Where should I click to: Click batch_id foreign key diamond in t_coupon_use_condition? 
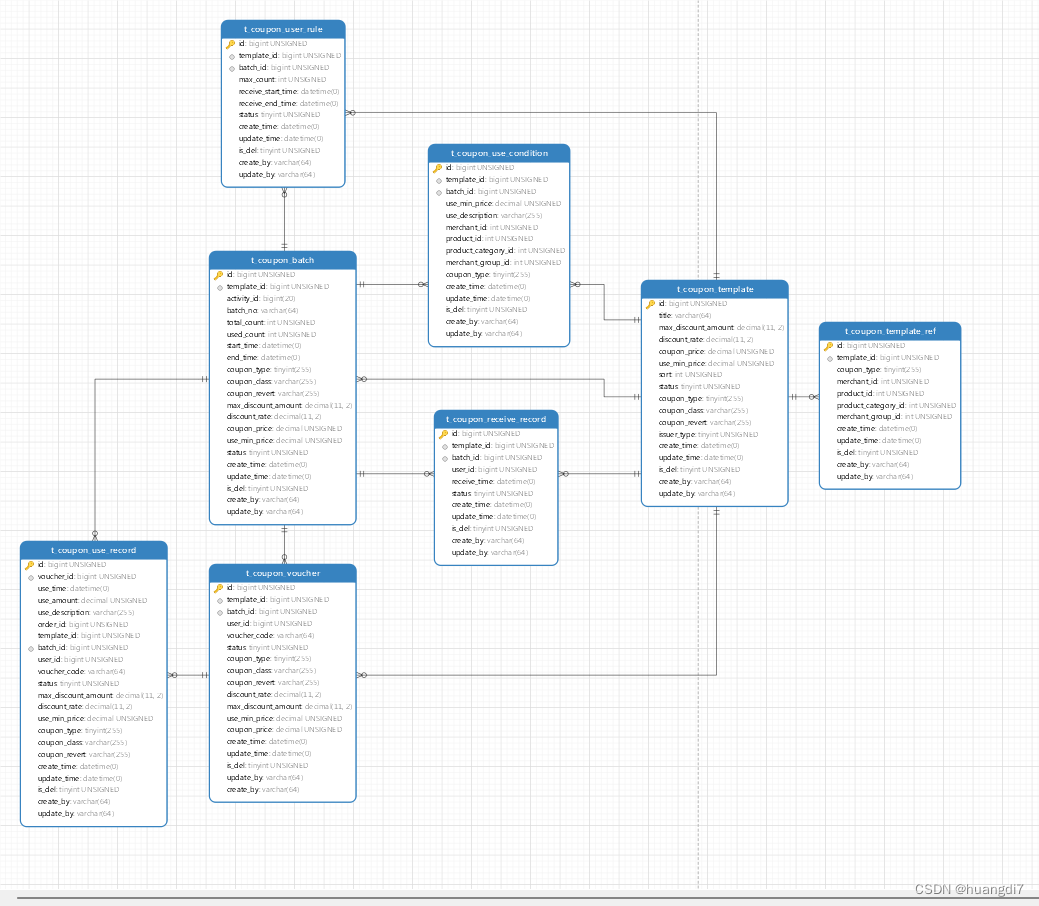pos(439,192)
